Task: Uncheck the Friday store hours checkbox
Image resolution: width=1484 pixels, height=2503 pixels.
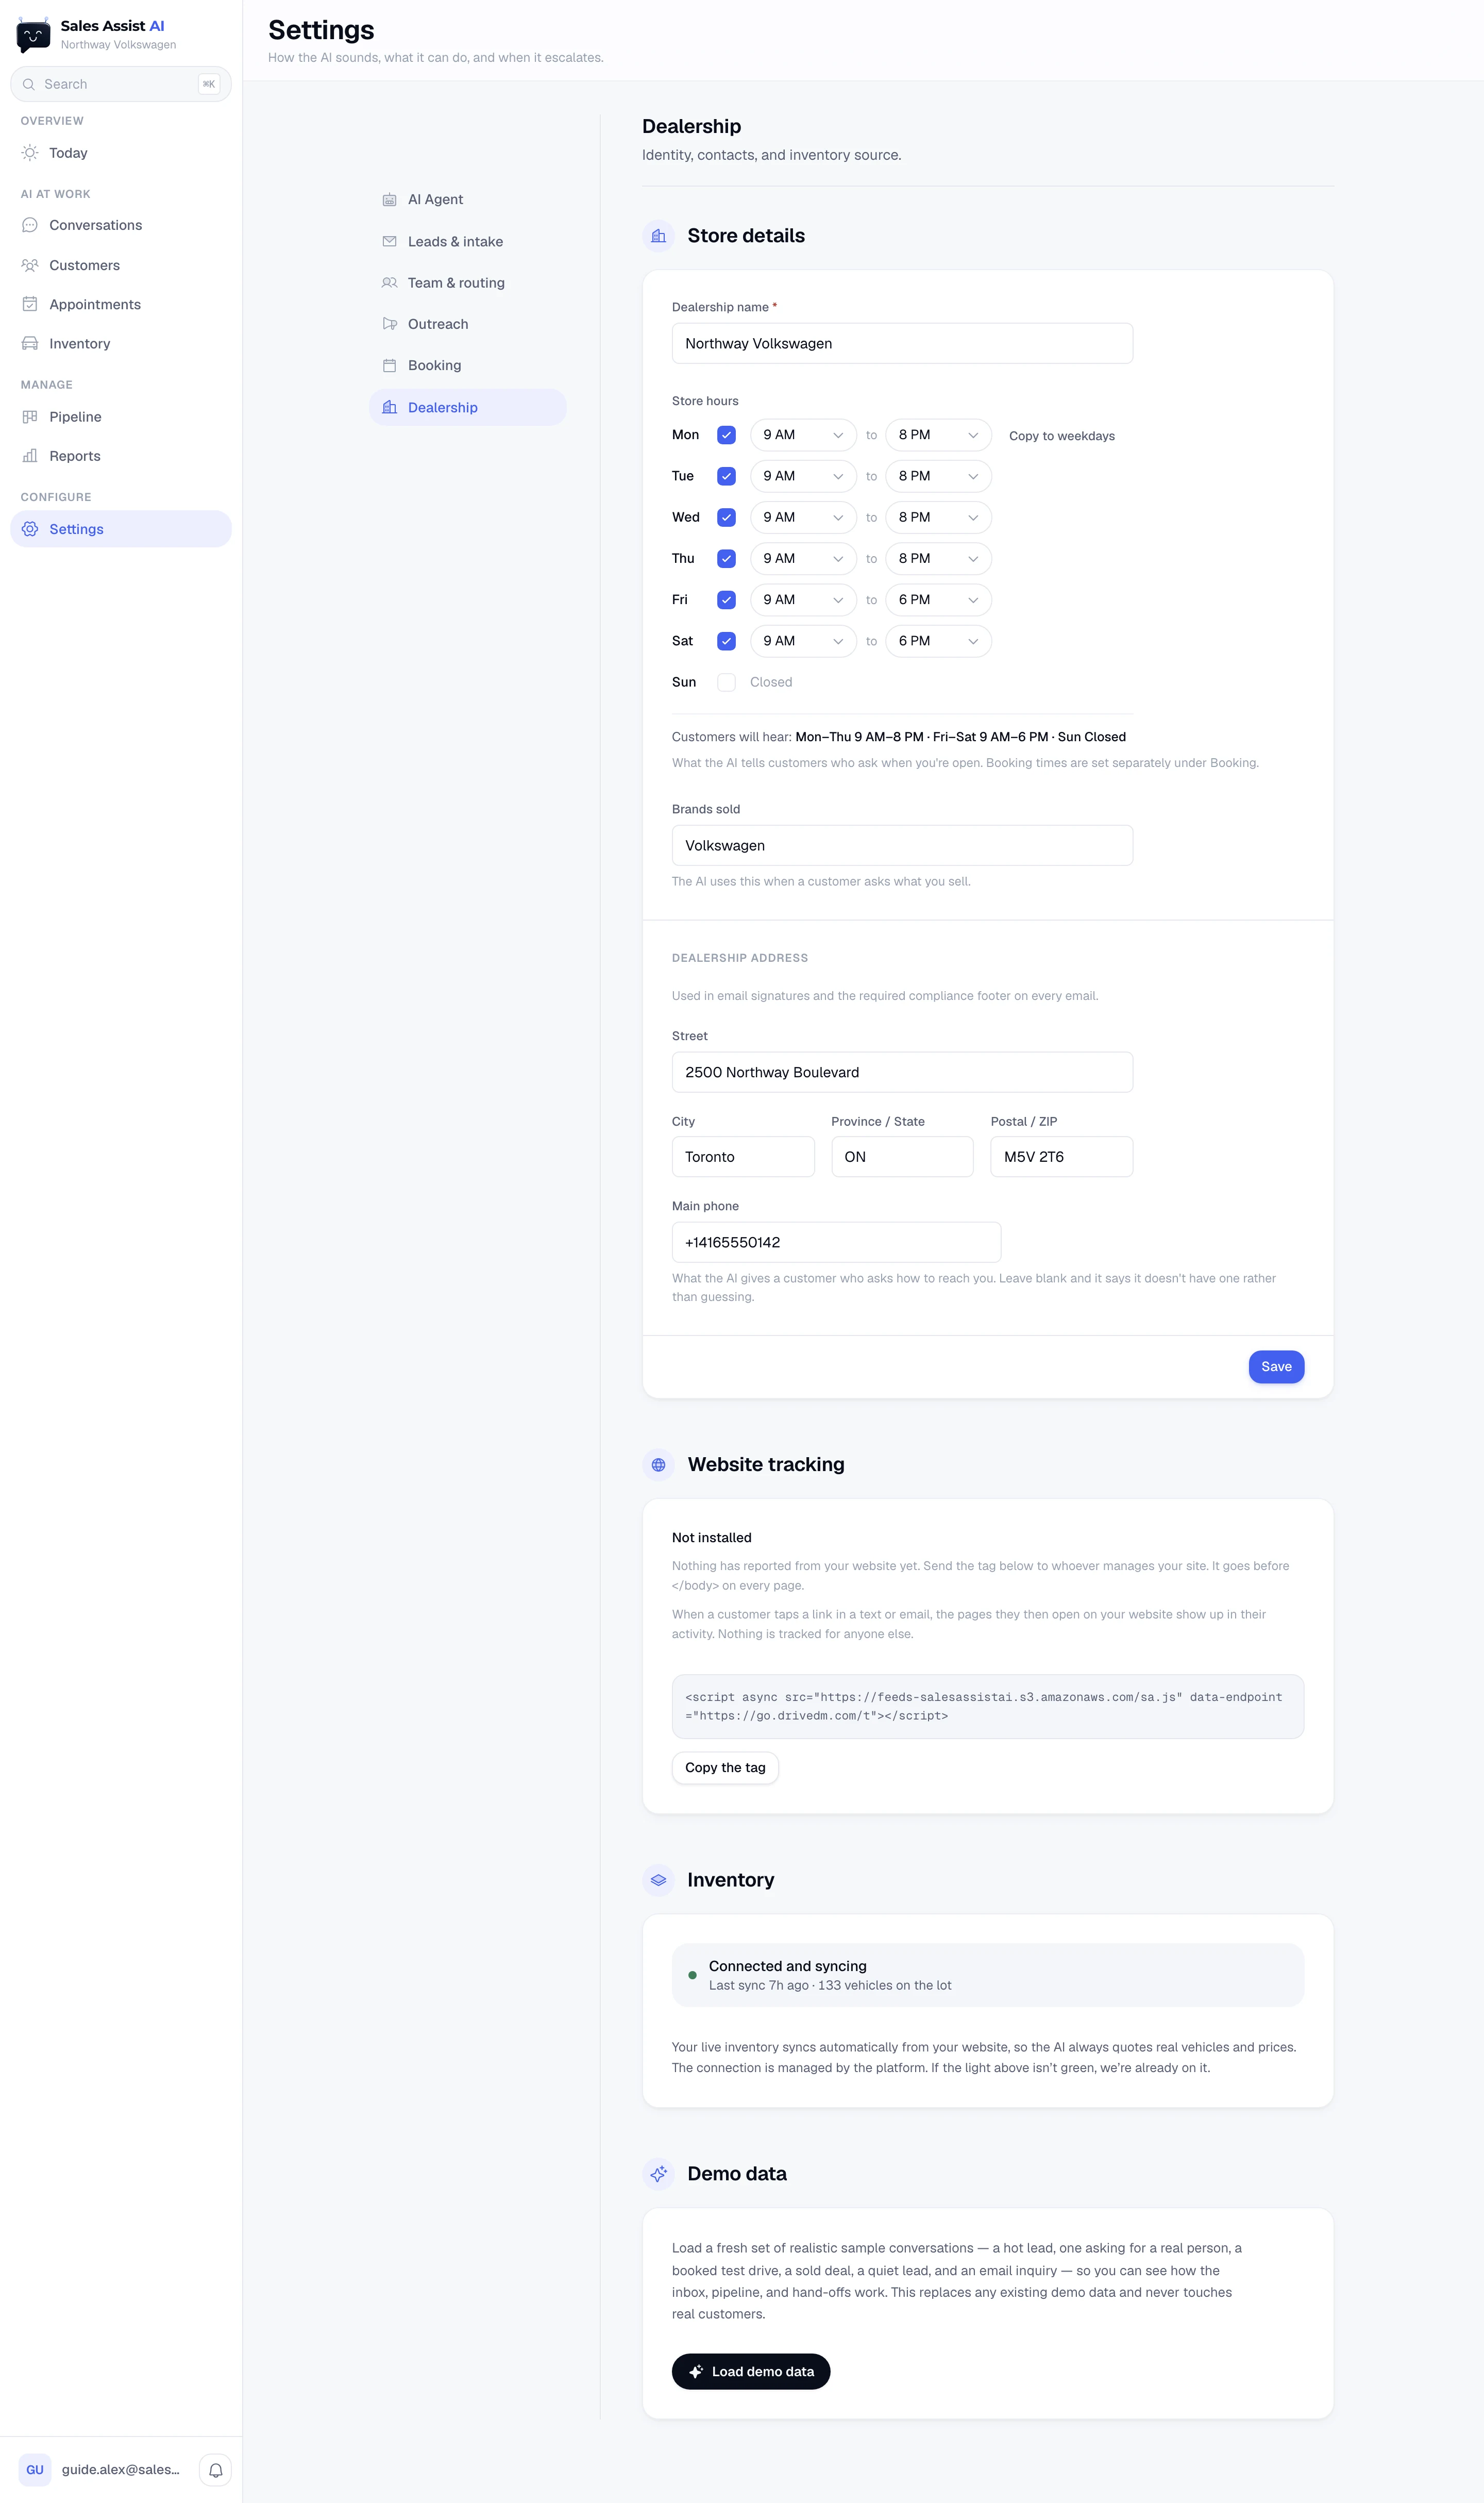Action: (727, 600)
